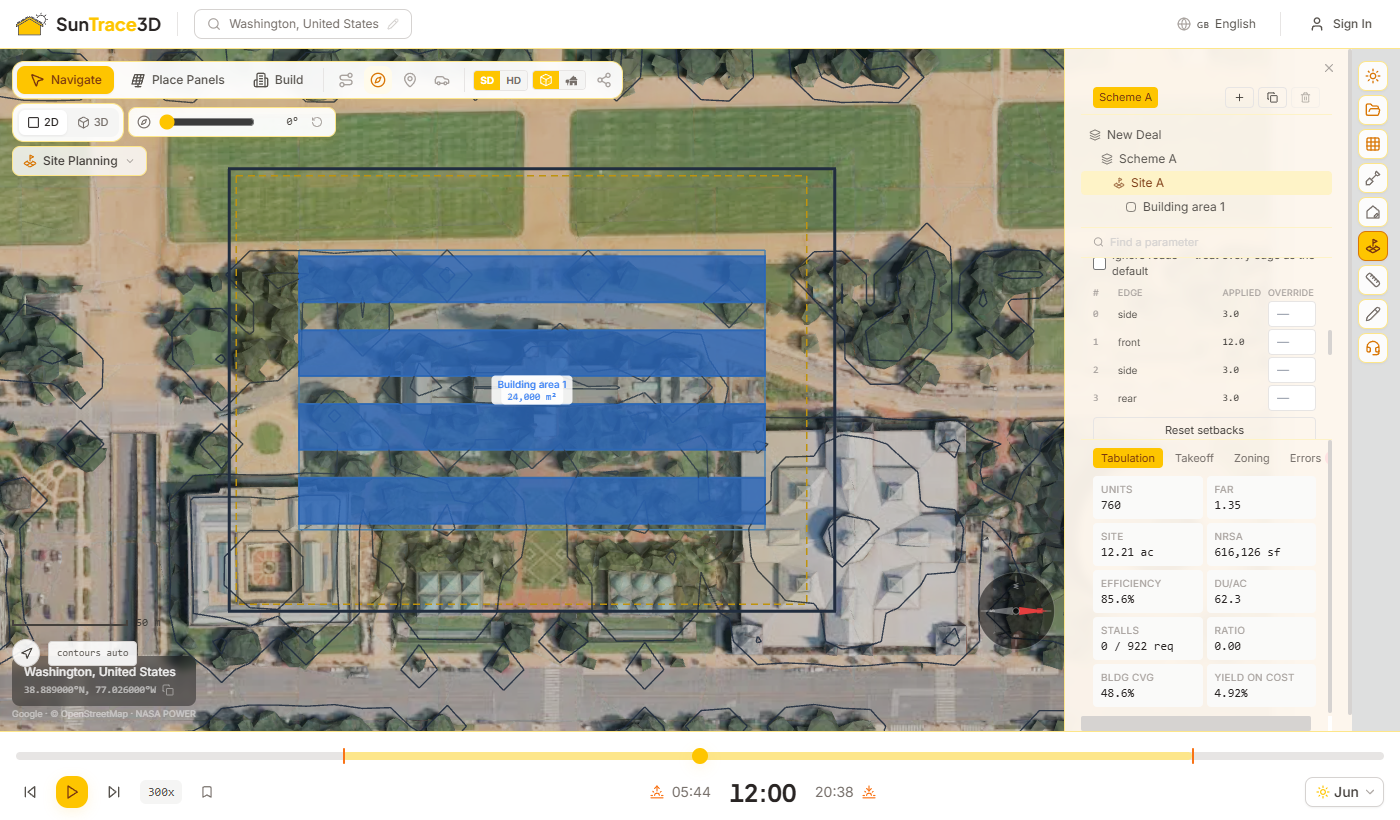Toggle the ignore roads checkbox
The height and width of the screenshot is (820, 1400).
pos(1099,263)
